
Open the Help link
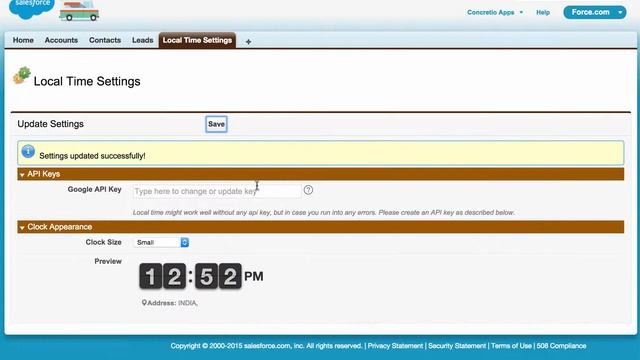543,12
